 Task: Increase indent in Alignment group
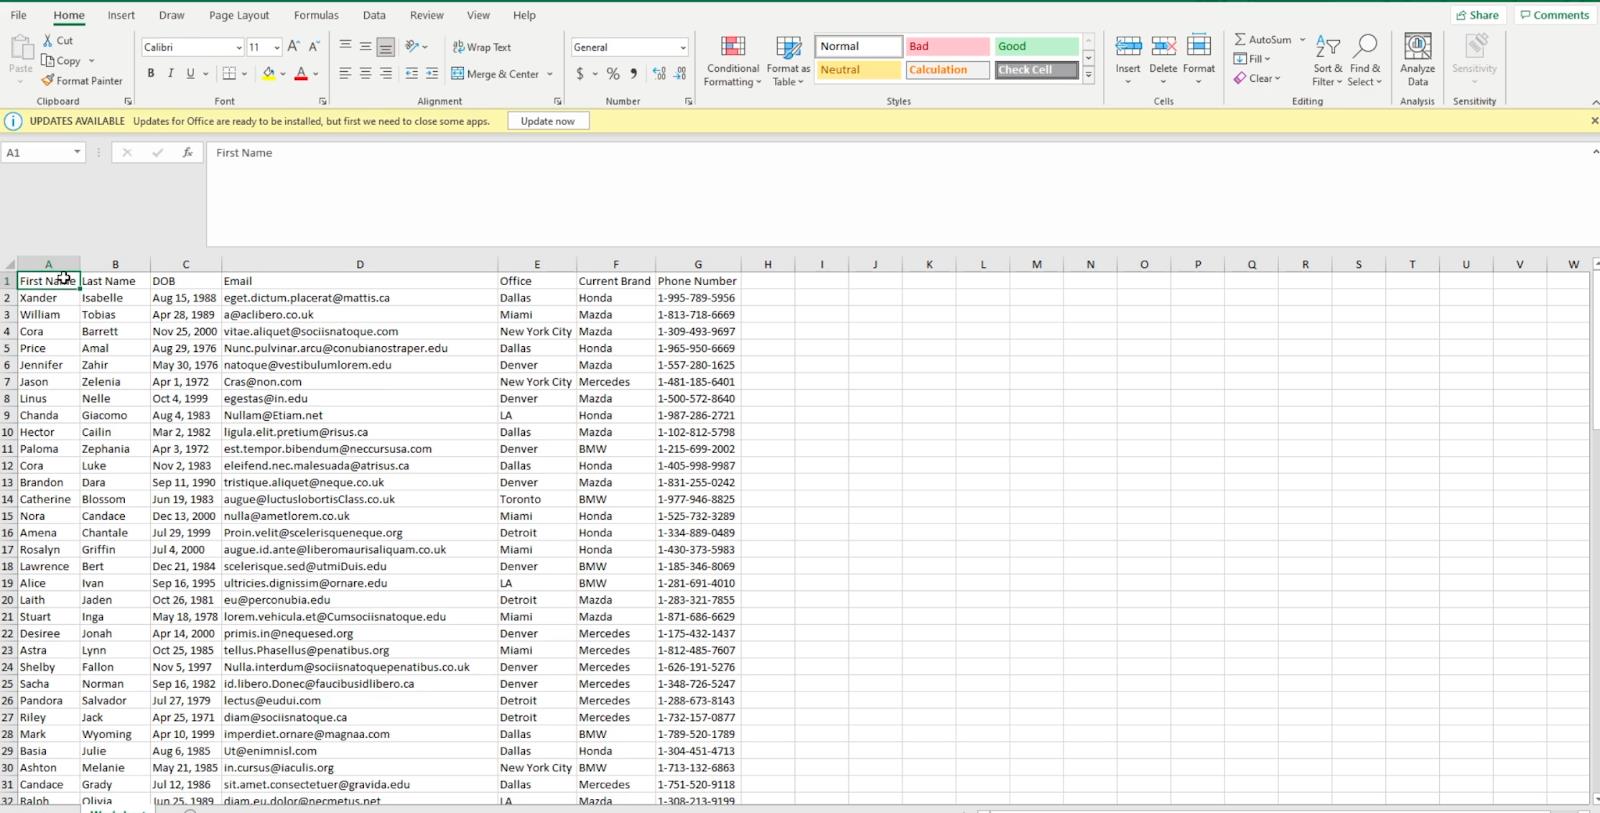point(432,74)
